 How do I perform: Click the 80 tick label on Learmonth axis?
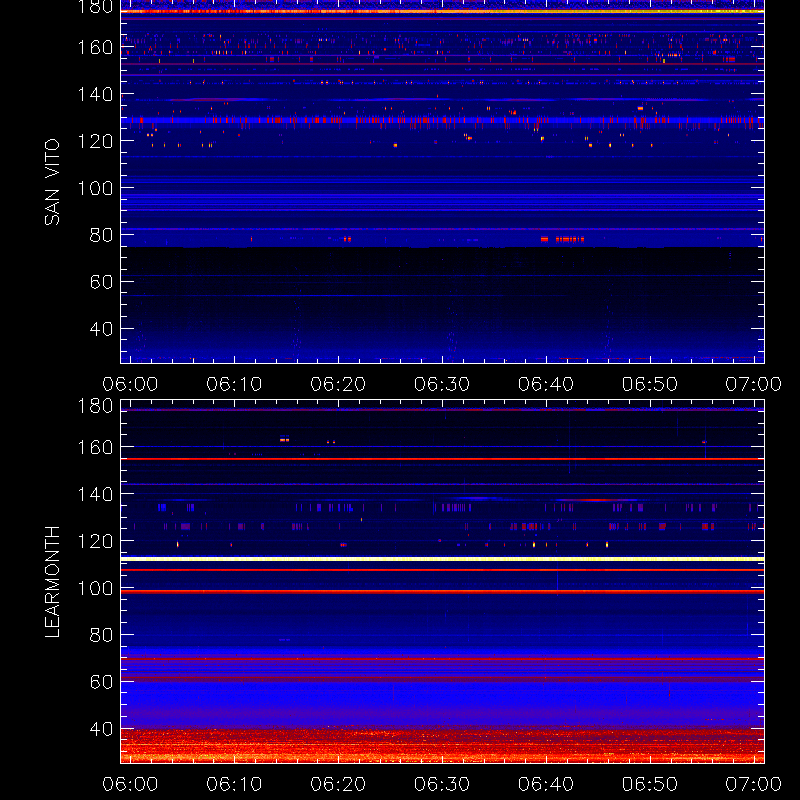101,635
